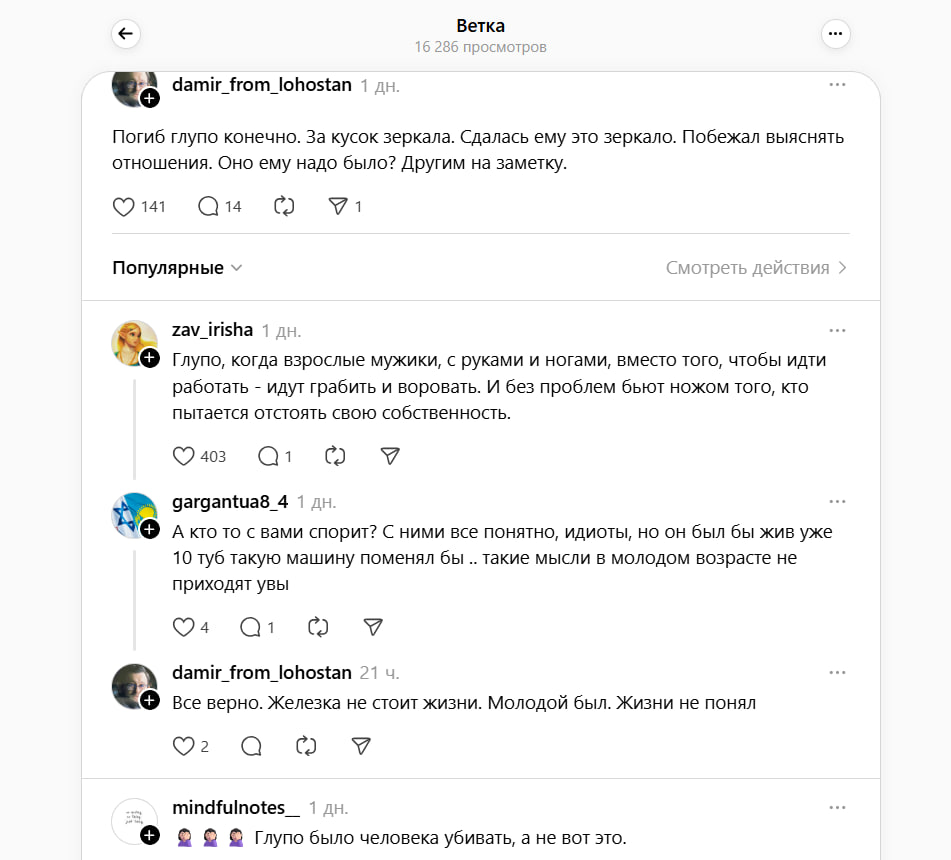Open replies on the main post (14)

(x=208, y=207)
